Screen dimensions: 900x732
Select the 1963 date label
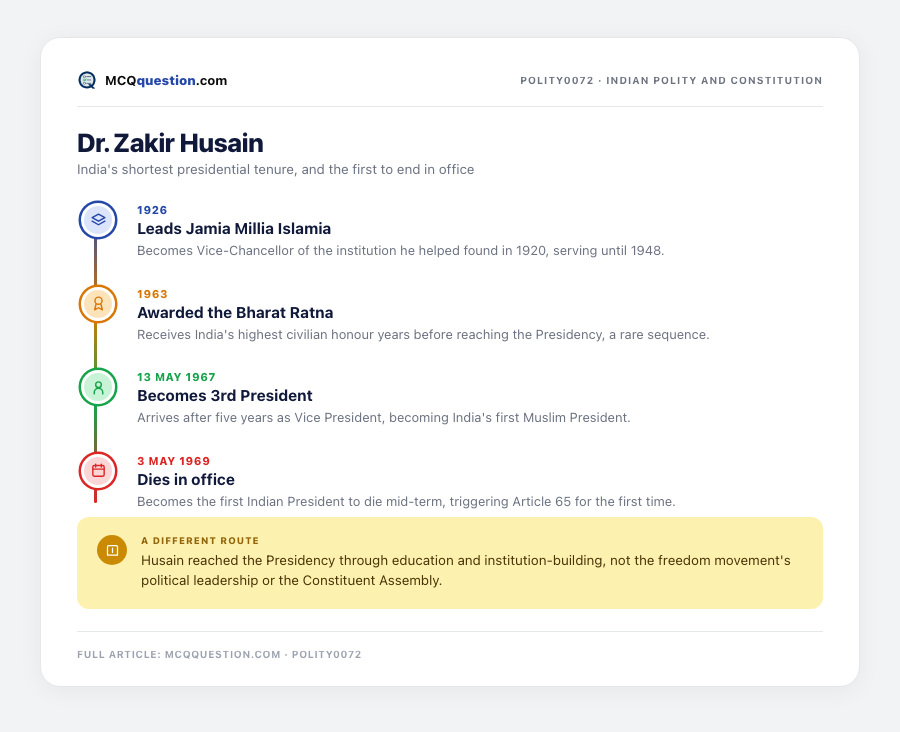(x=152, y=294)
